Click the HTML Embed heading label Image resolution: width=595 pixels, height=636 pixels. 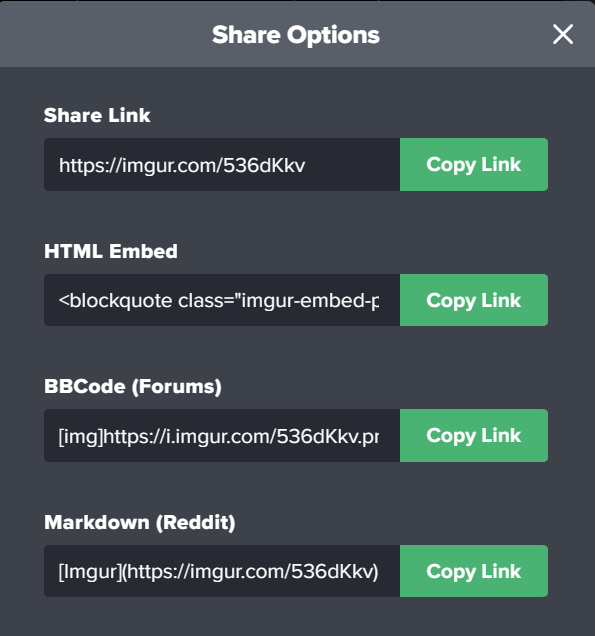[x=111, y=251]
